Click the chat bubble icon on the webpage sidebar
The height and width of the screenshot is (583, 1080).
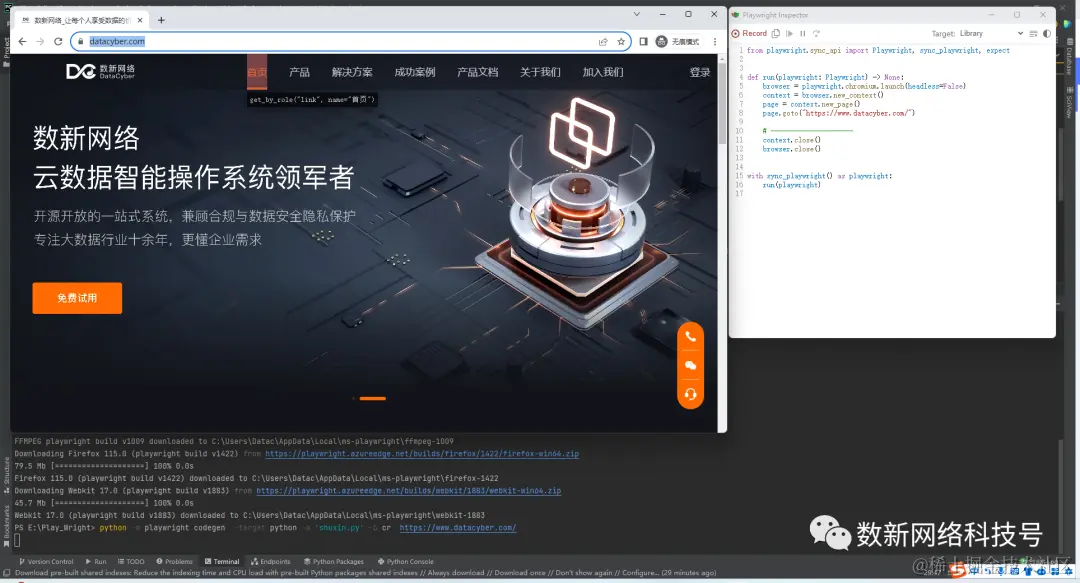coord(690,366)
